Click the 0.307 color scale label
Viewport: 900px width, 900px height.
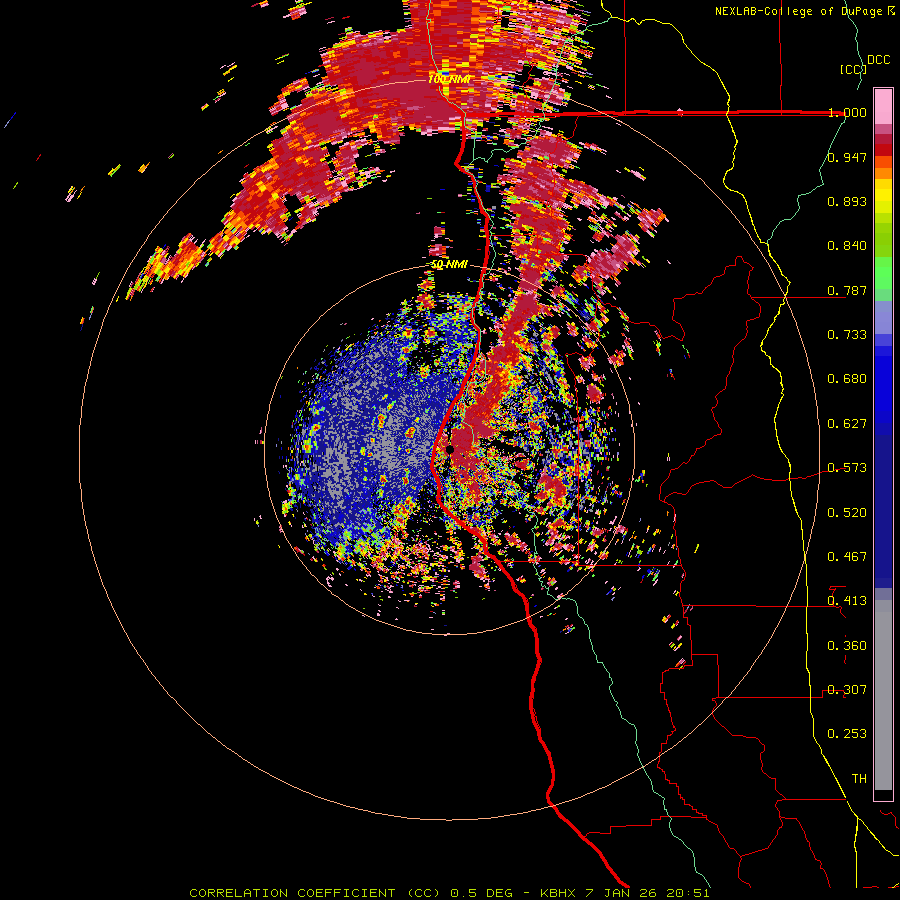847,690
